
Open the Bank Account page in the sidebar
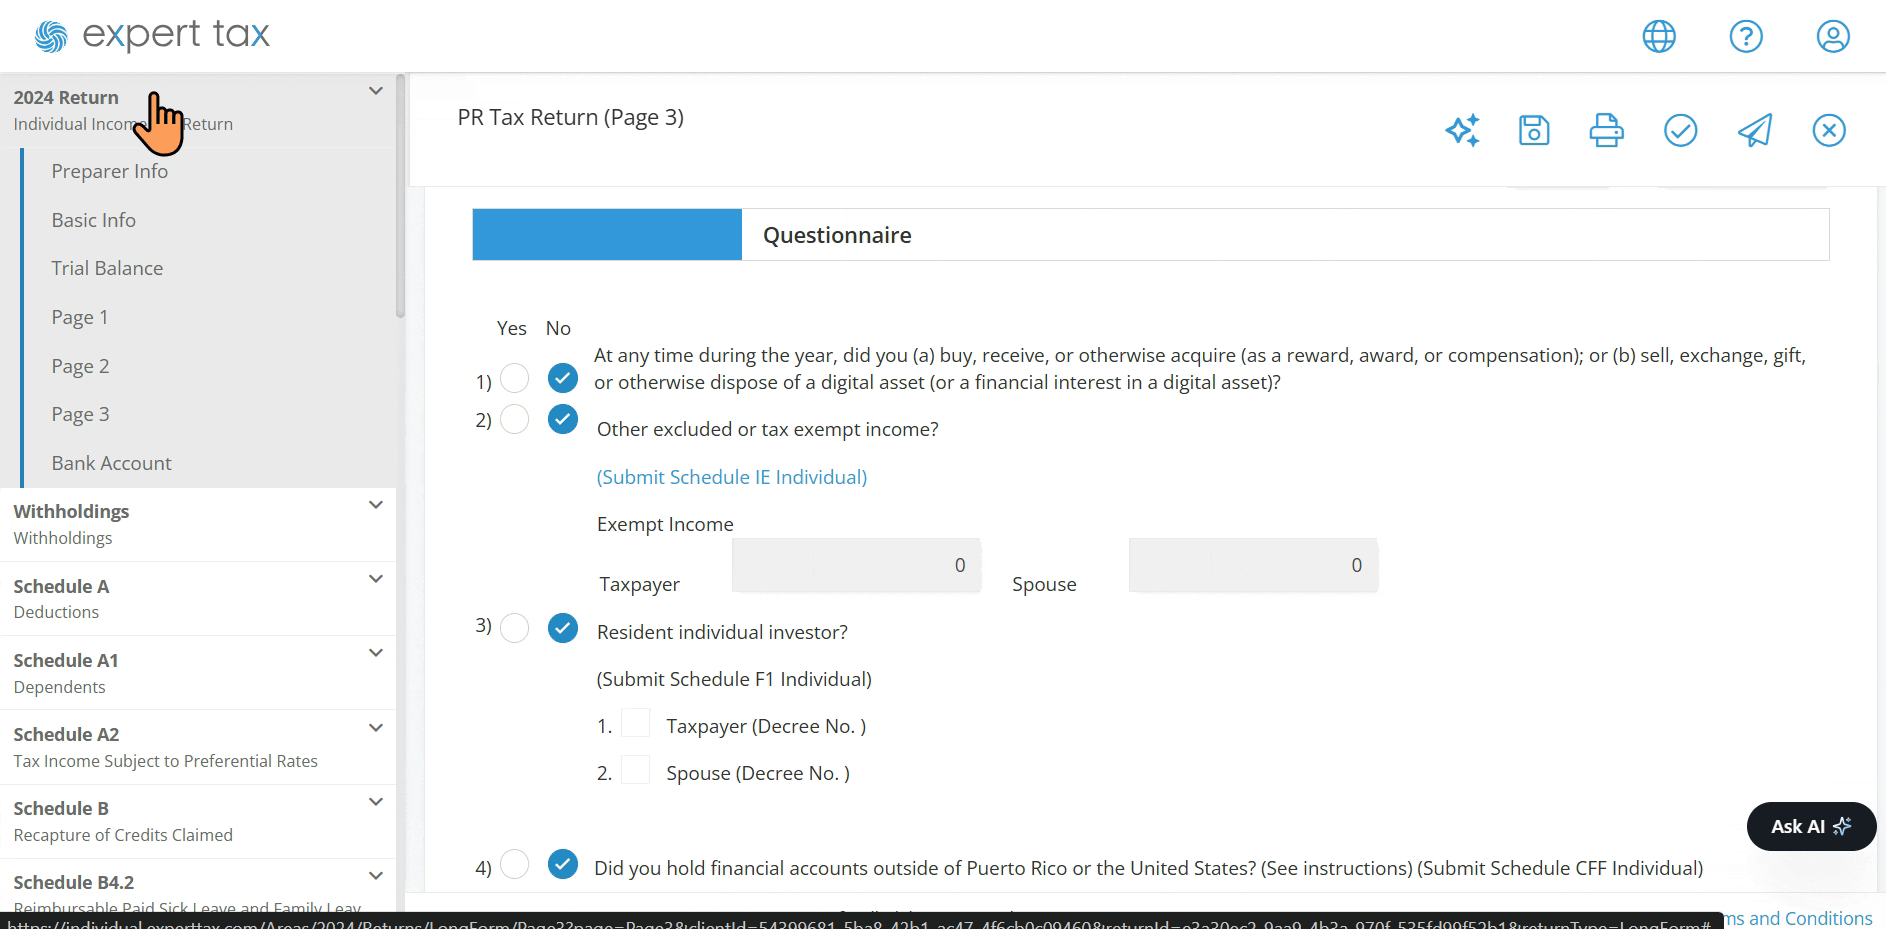point(111,463)
